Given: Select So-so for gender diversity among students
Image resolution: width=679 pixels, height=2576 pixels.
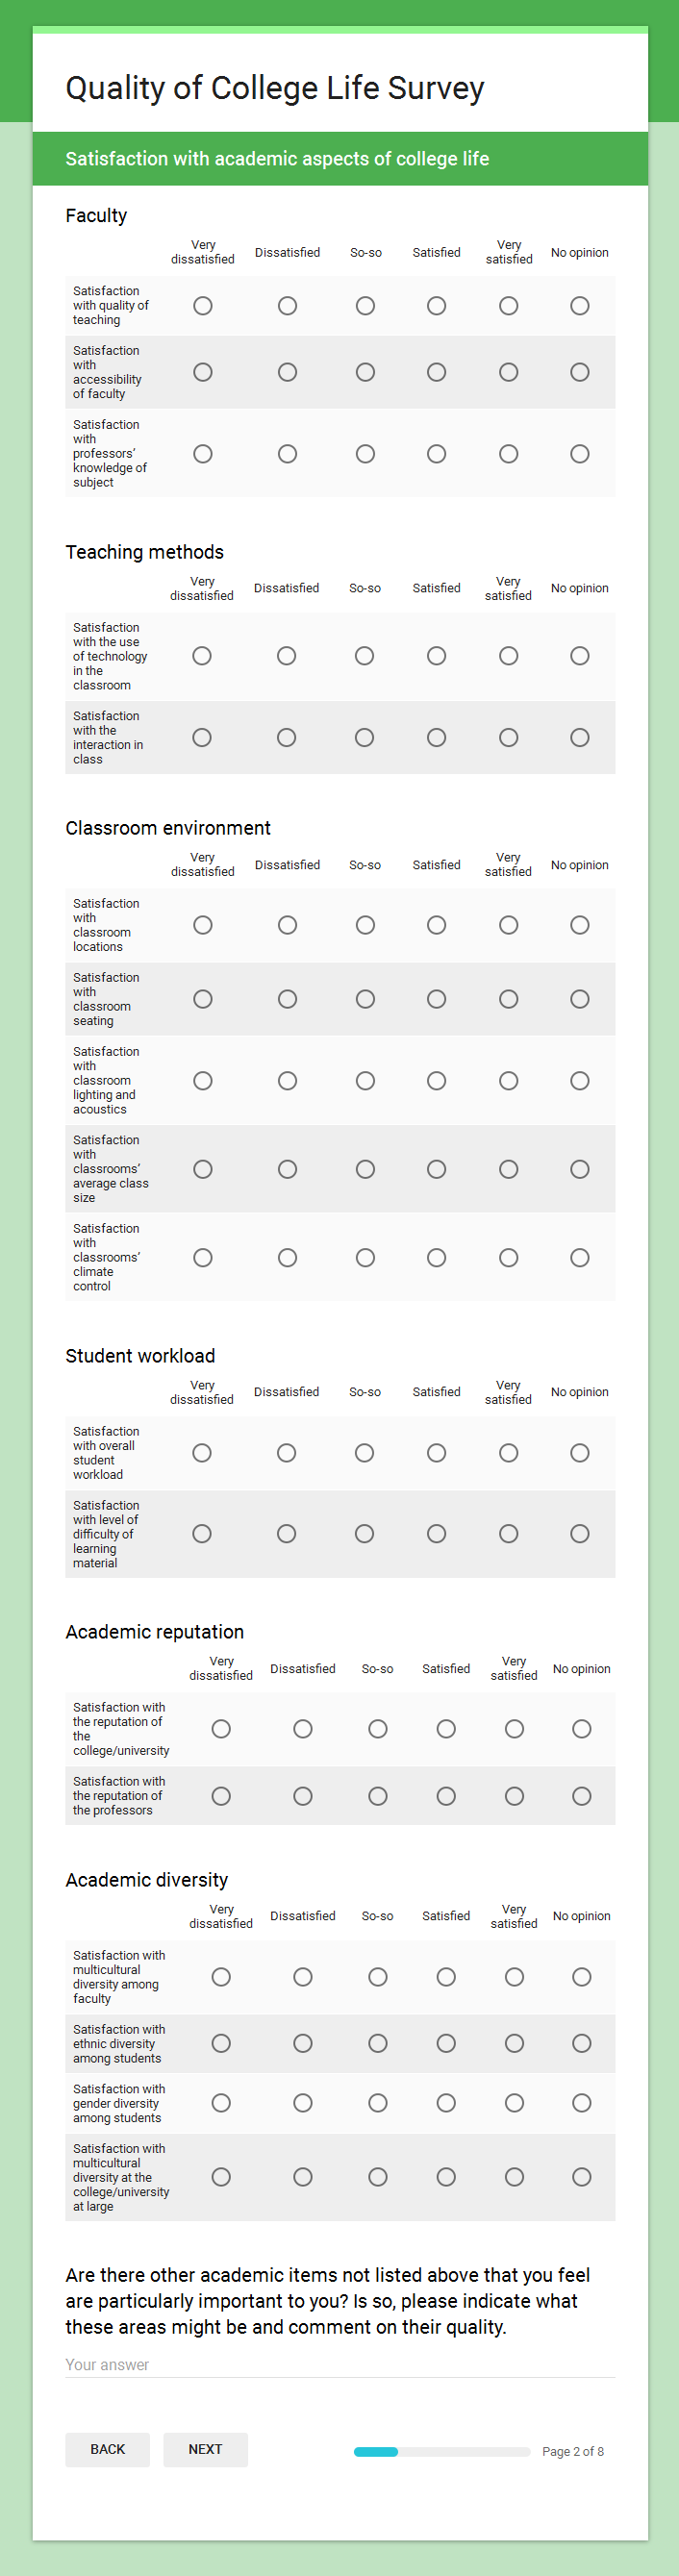Looking at the screenshot, I should click(x=377, y=2103).
